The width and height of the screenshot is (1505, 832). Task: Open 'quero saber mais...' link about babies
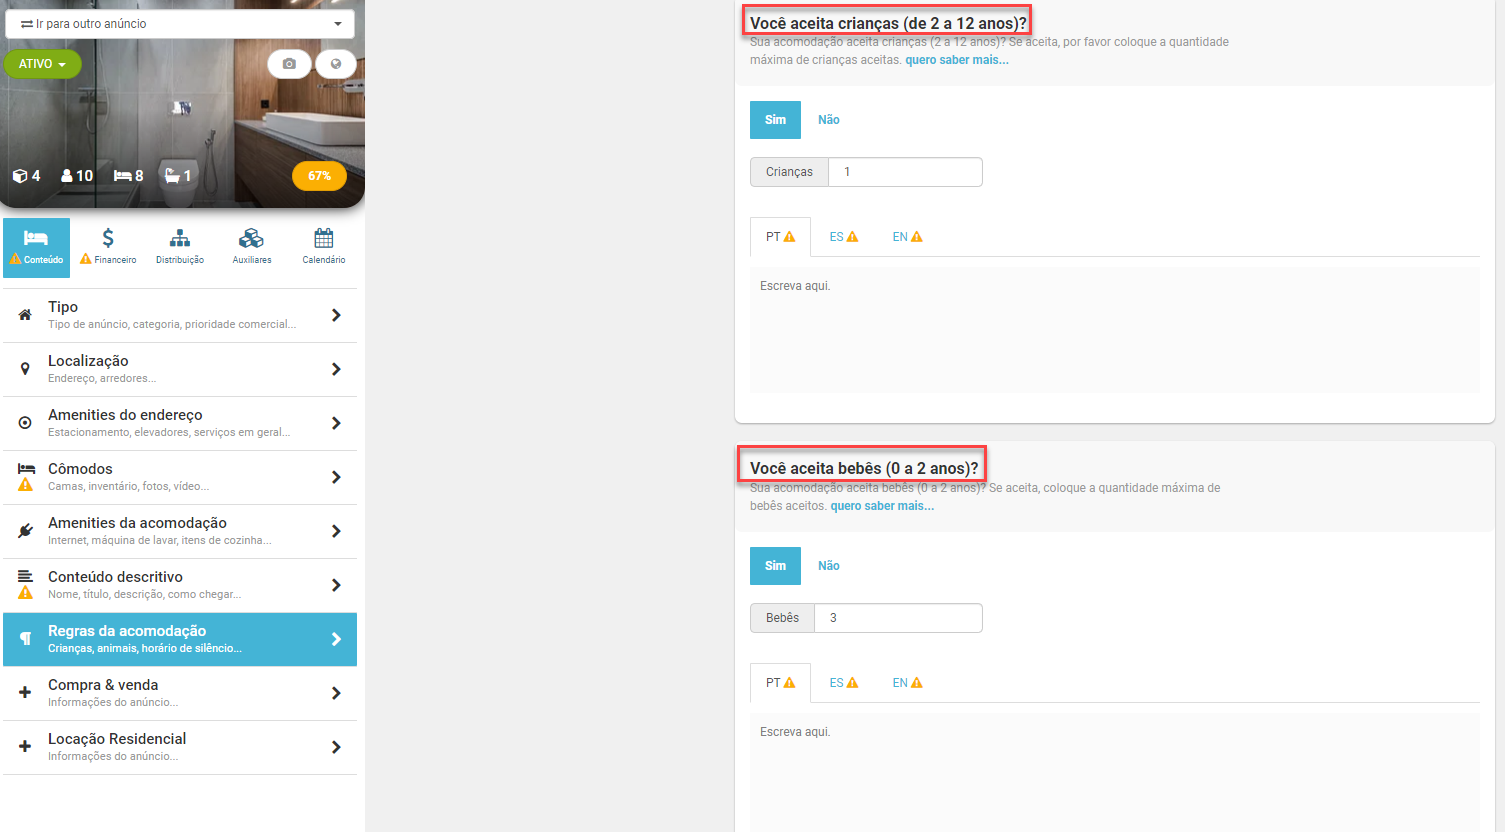(882, 506)
